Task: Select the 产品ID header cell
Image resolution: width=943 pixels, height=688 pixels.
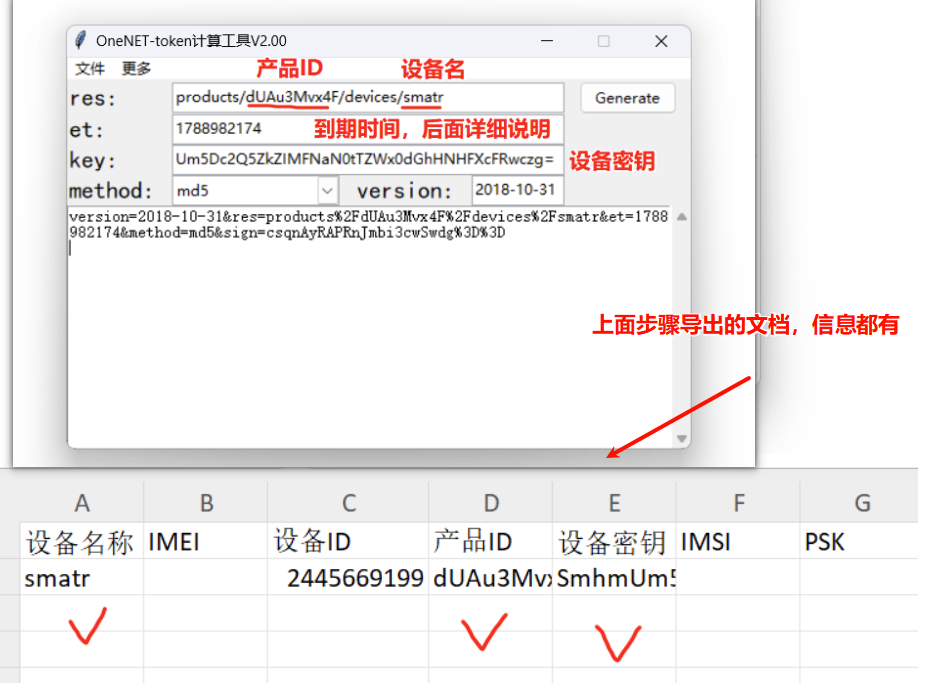Action: click(x=491, y=541)
